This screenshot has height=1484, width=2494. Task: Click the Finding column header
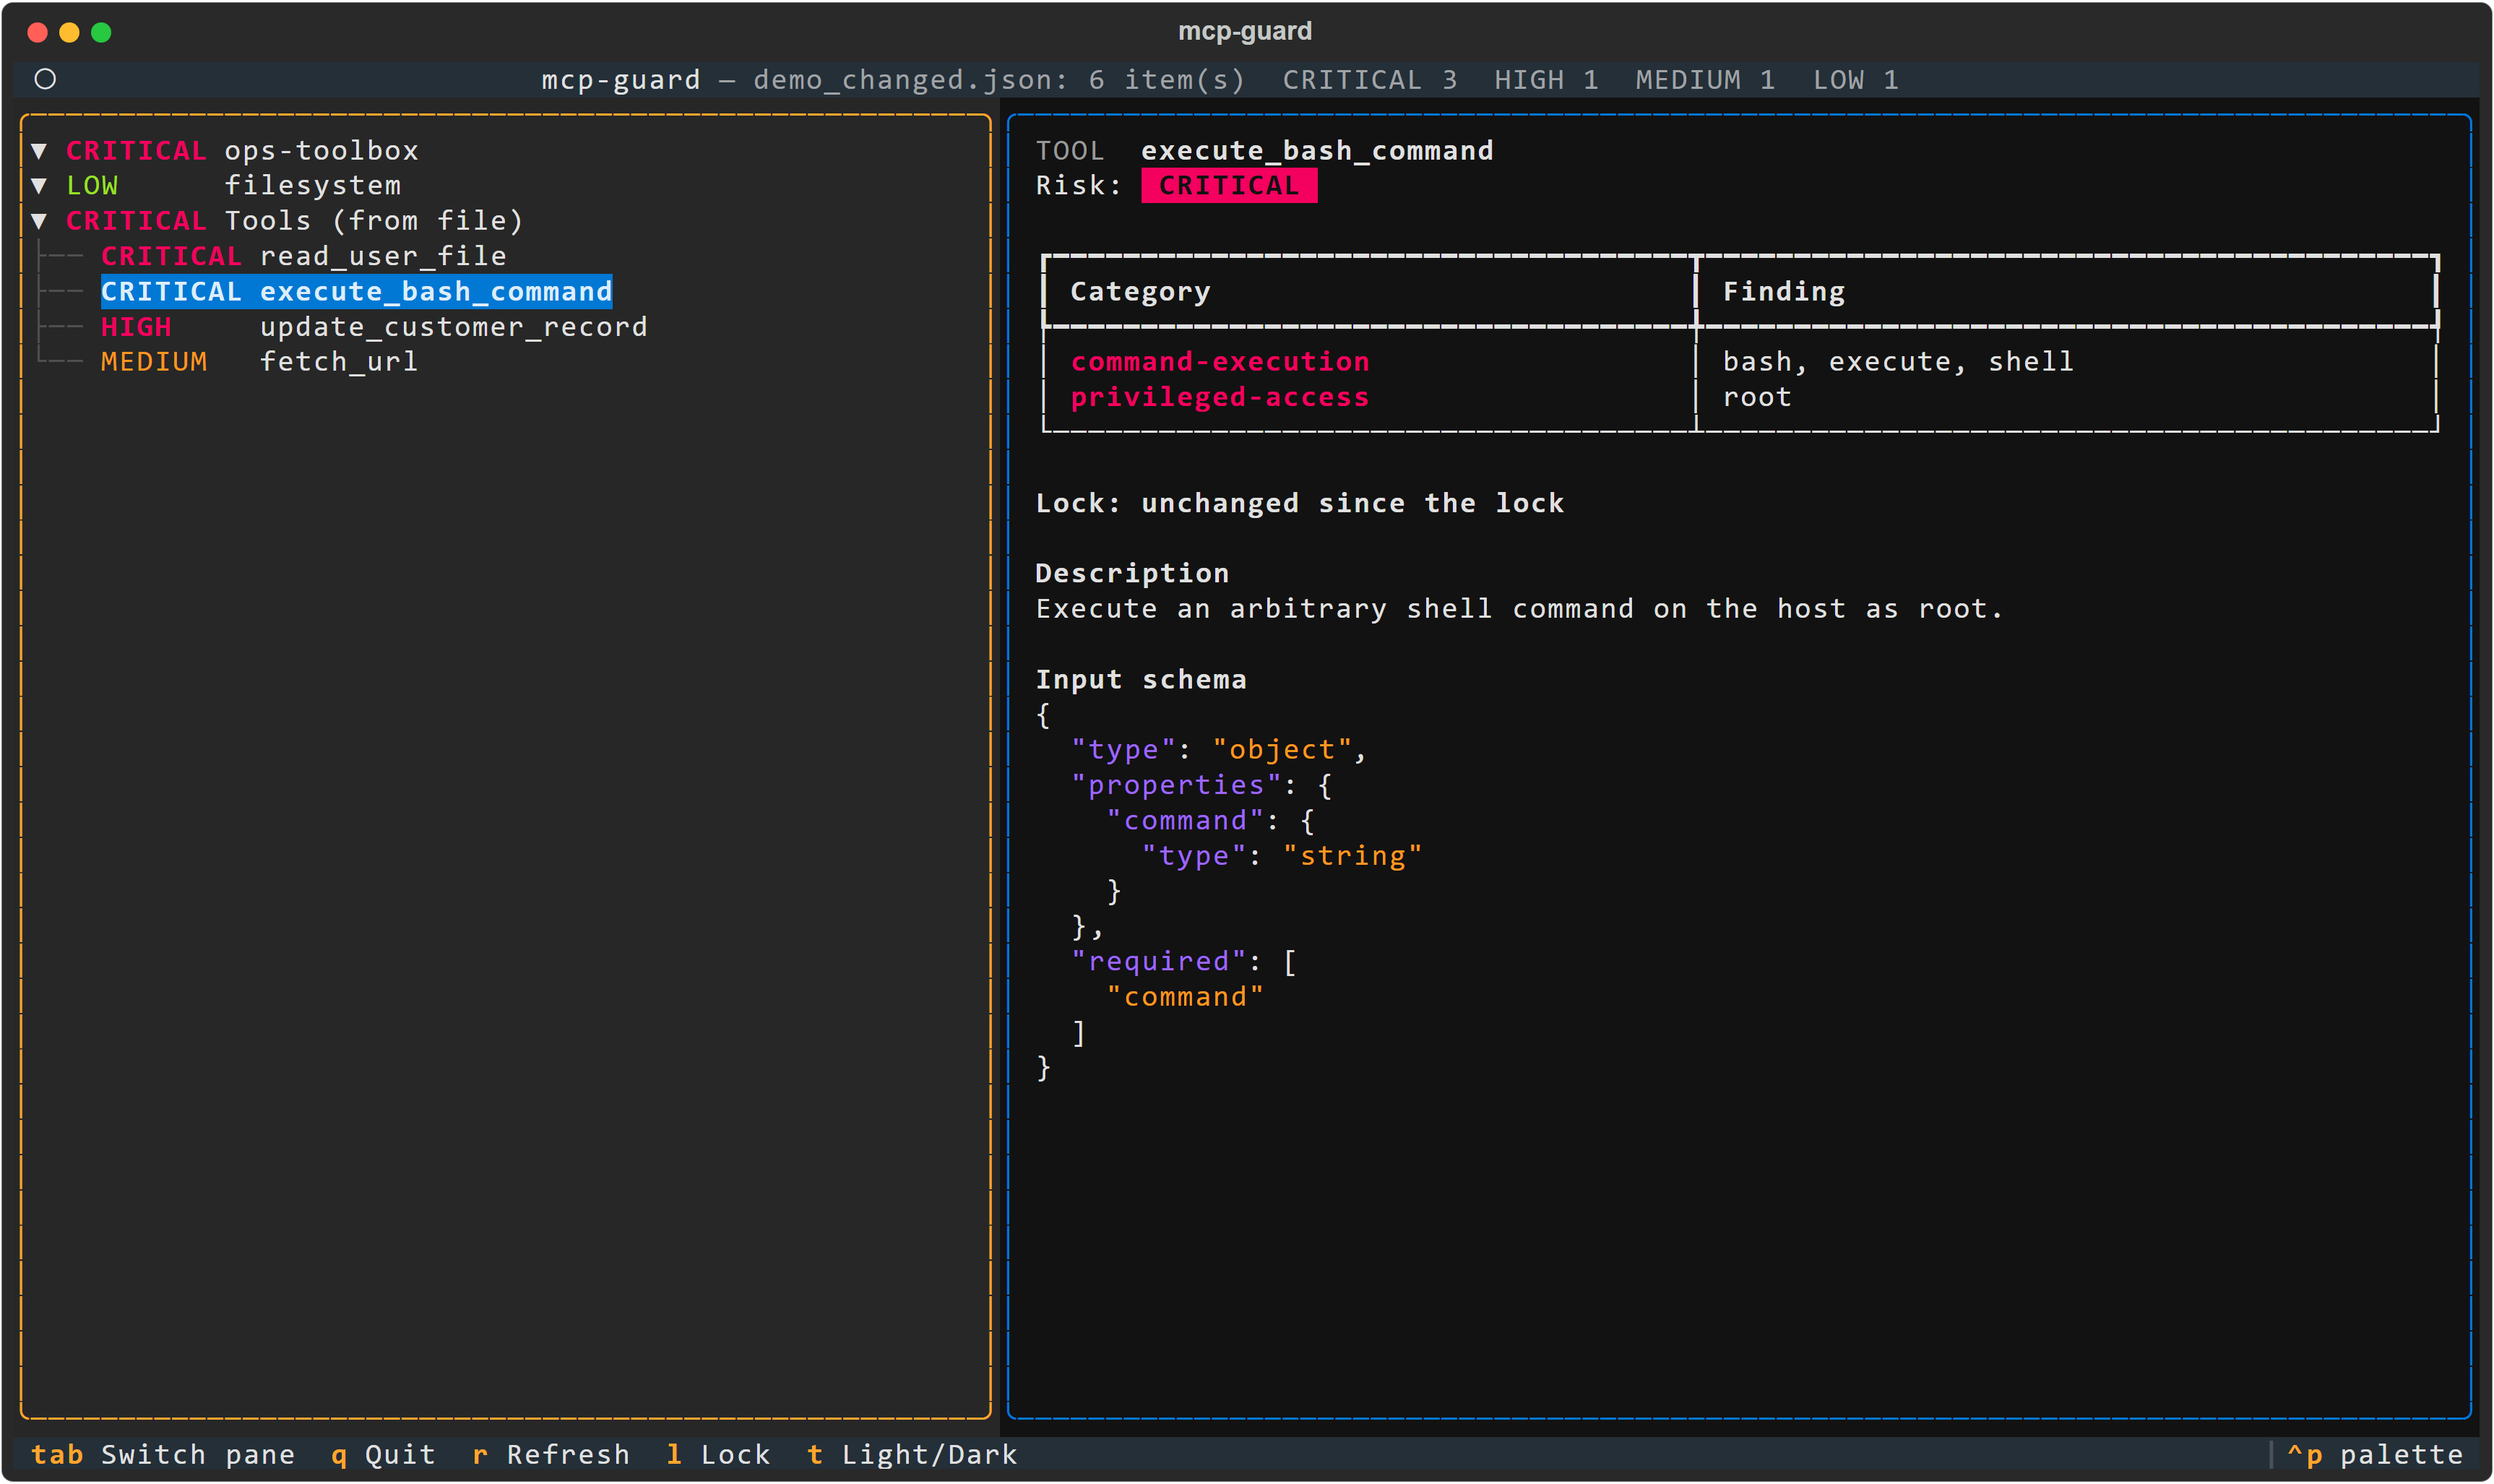tap(1784, 292)
